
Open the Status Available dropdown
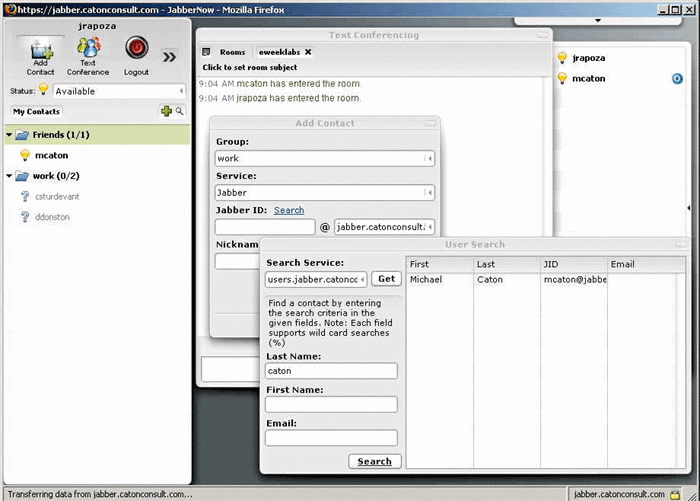pos(119,91)
